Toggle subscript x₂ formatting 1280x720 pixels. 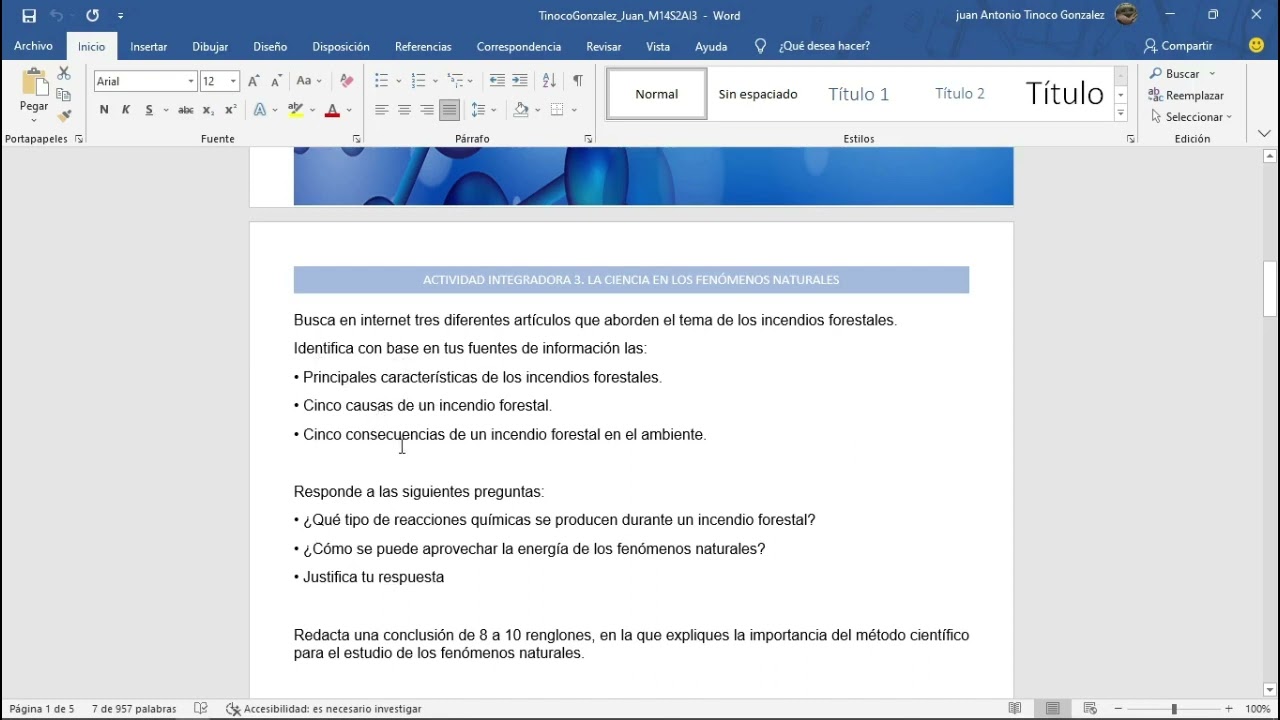coord(208,110)
